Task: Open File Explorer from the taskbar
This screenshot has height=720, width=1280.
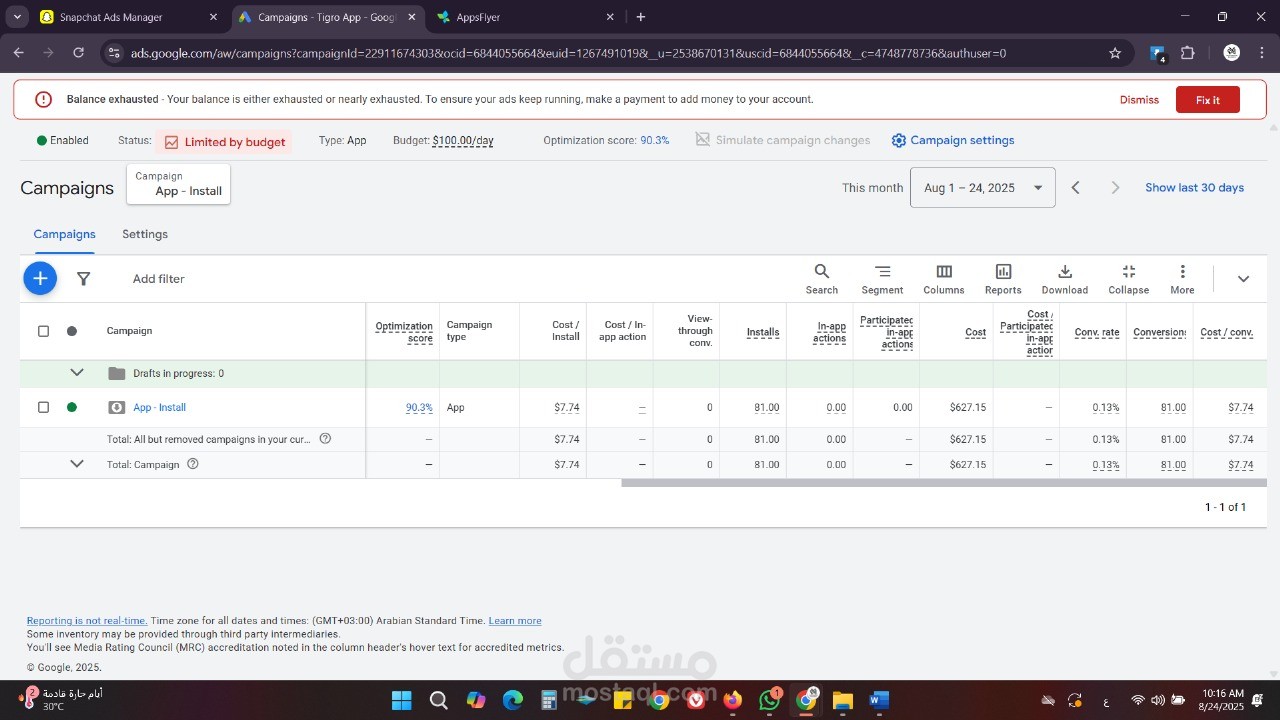Action: [x=842, y=700]
